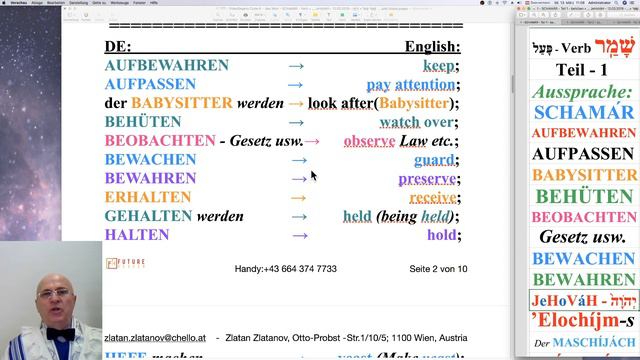Click the Handy phone number in footer

click(x=286, y=269)
